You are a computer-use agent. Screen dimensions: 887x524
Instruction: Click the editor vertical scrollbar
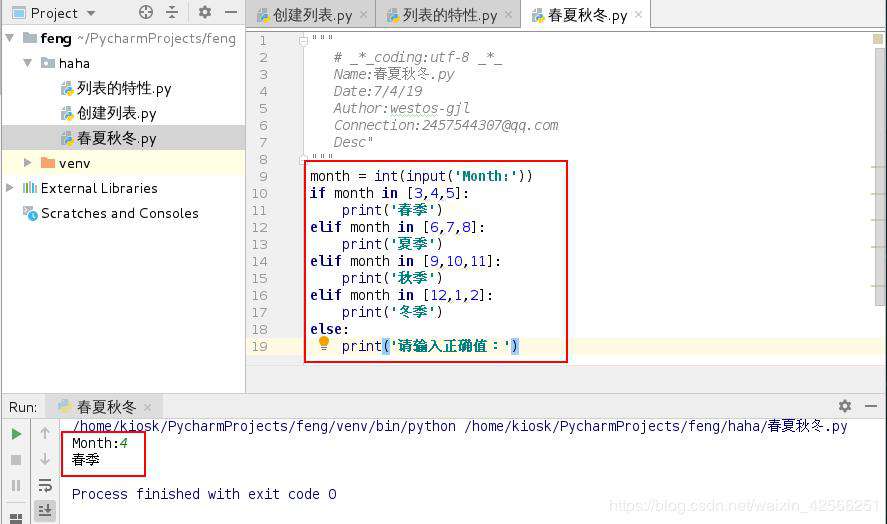click(880, 175)
